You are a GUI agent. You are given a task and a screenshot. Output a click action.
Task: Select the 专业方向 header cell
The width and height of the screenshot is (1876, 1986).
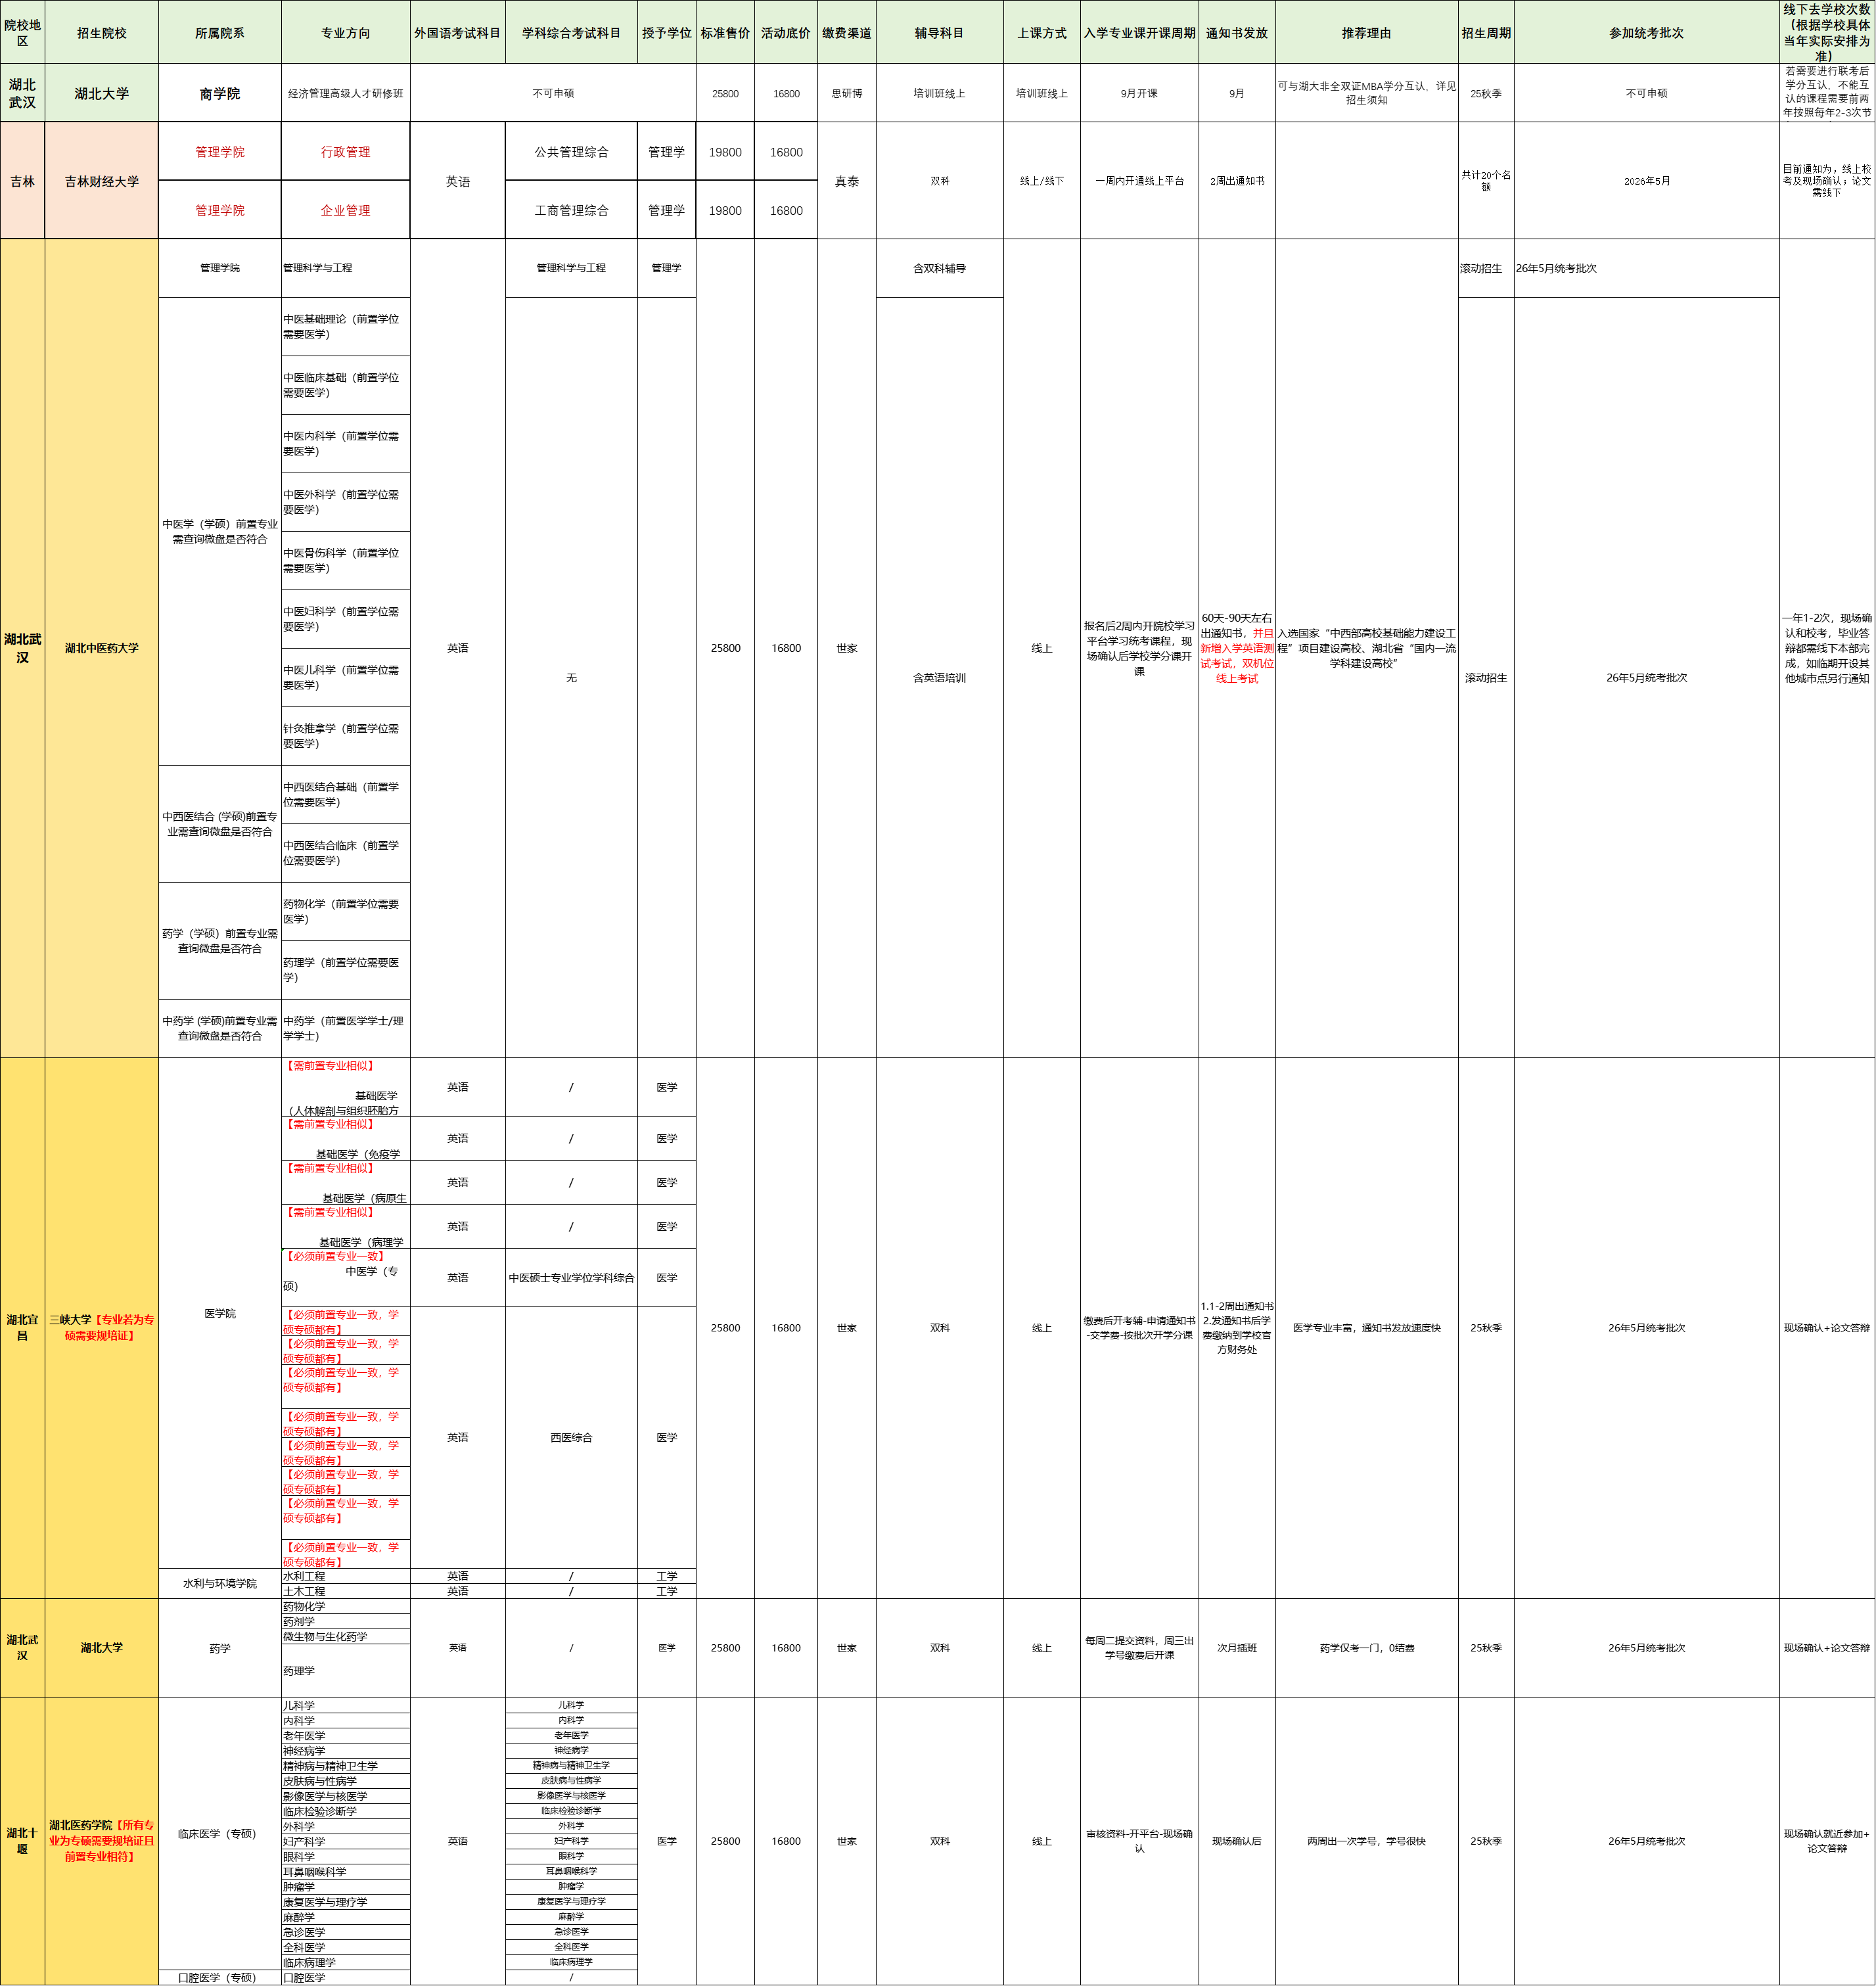pos(345,33)
